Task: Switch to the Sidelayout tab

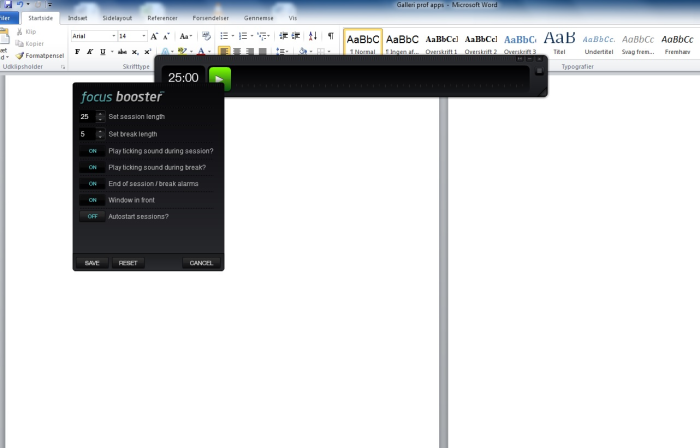Action: coord(117,18)
